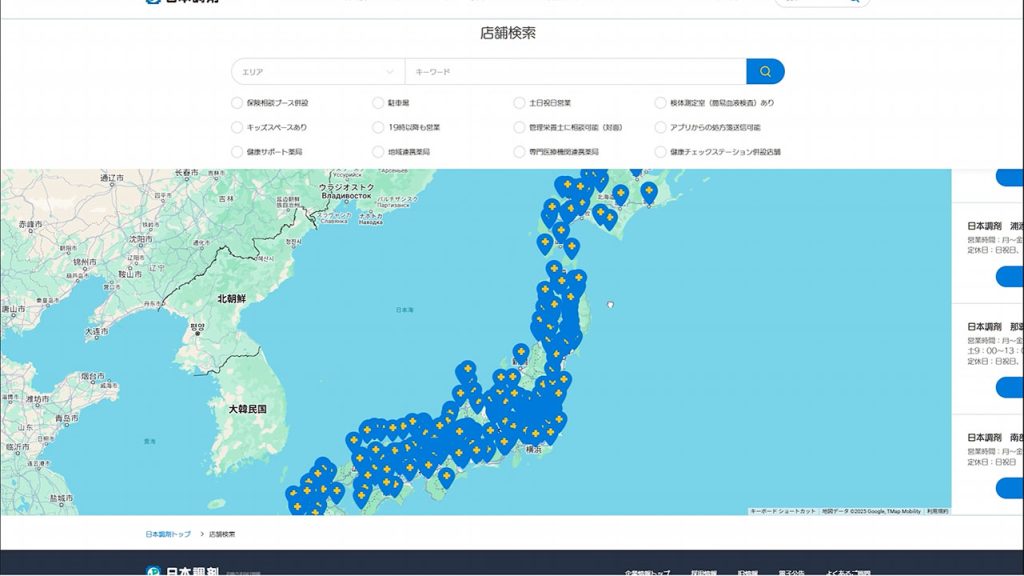Check the 地域連携薬局 checkbox
Screen dimensions: 1024x576
coord(378,152)
